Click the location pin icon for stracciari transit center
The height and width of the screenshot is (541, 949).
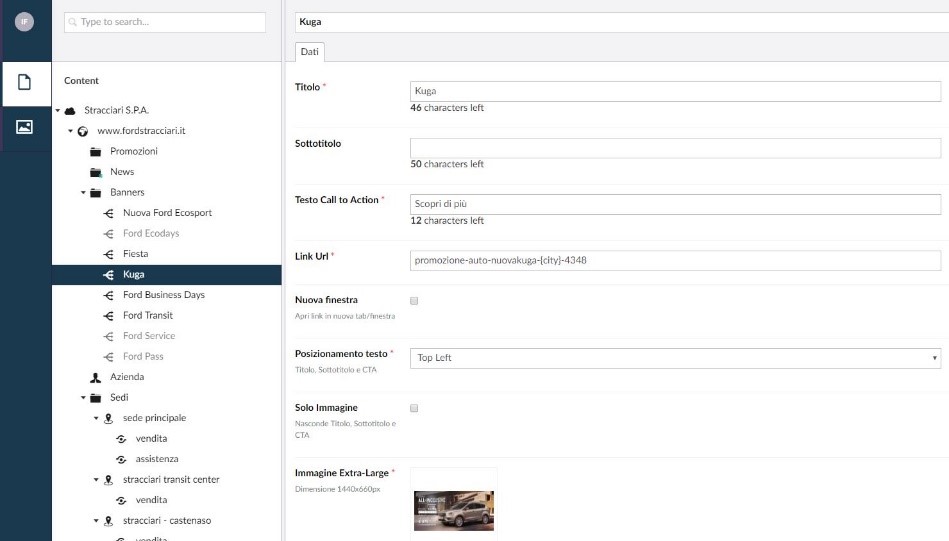click(108, 480)
